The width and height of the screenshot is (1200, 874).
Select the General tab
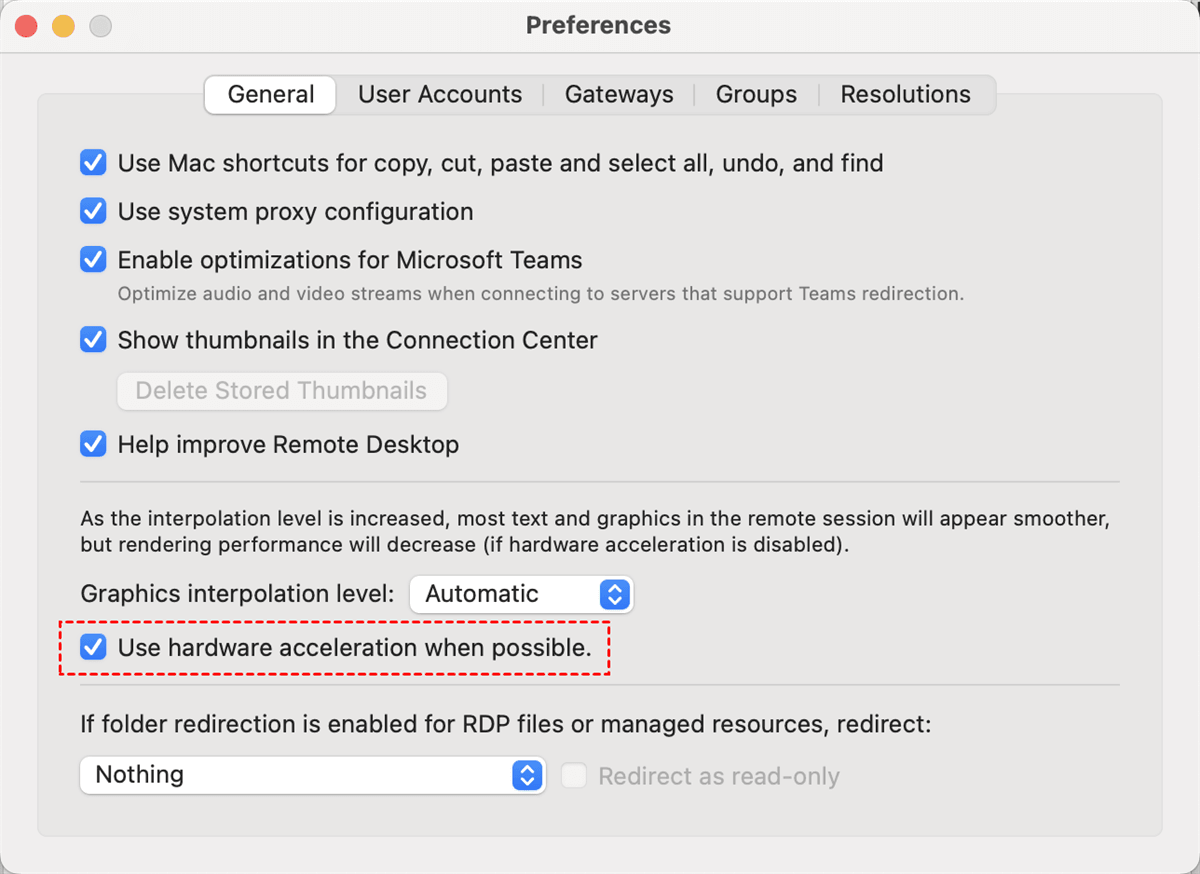pos(271,95)
